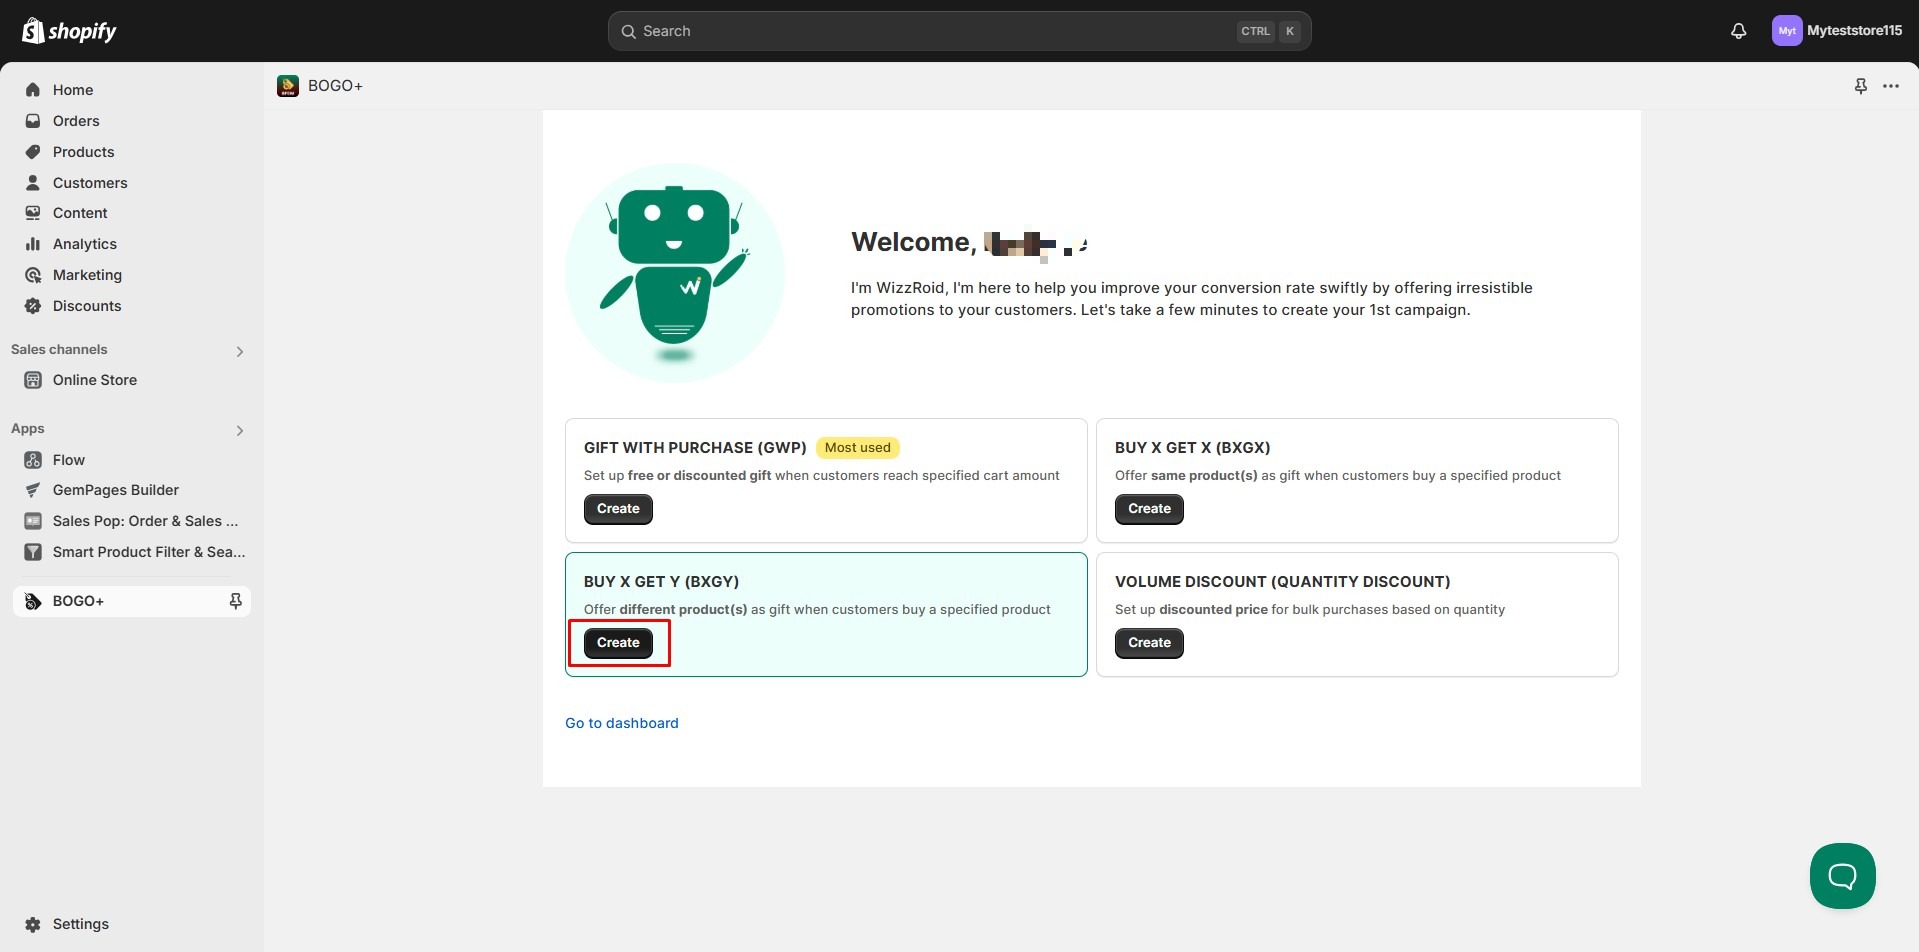Create a Buy X Get Y campaign

point(618,643)
